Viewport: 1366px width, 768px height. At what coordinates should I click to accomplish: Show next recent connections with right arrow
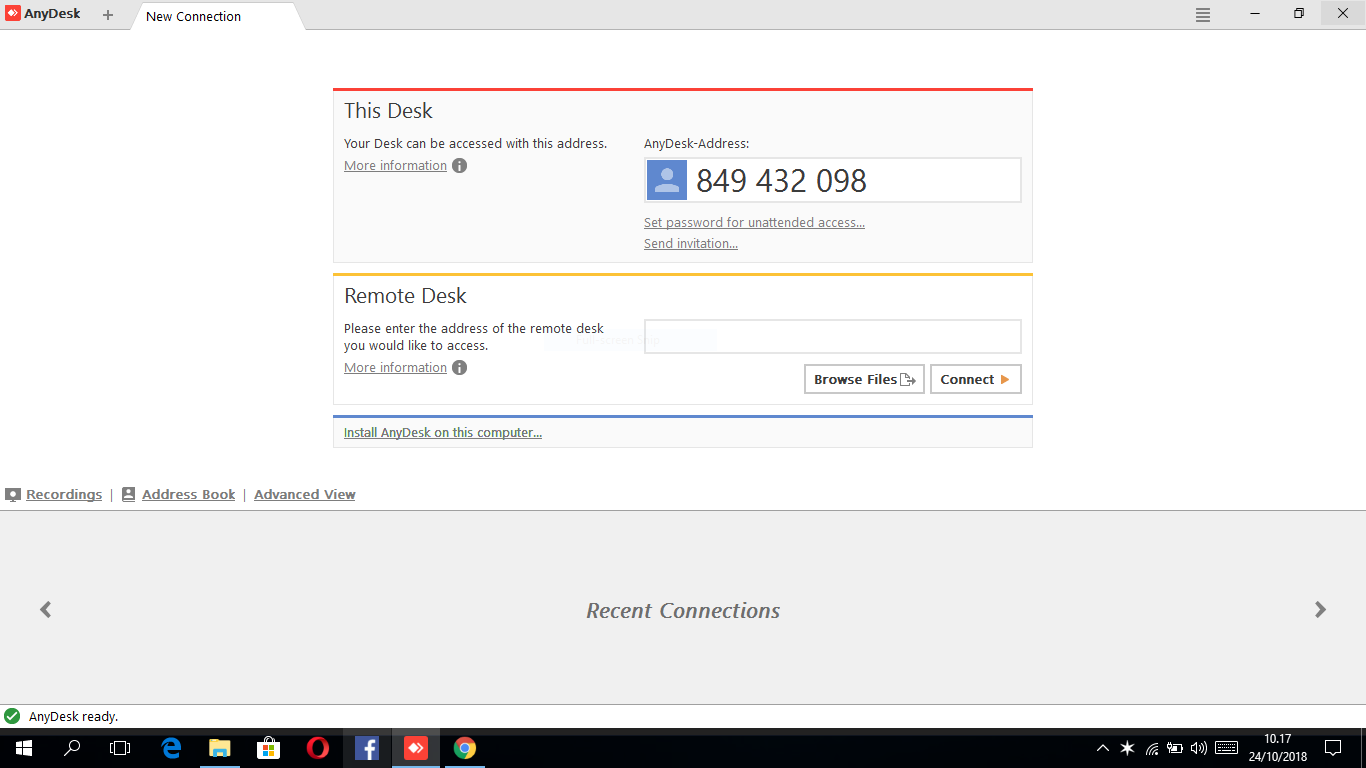1320,609
